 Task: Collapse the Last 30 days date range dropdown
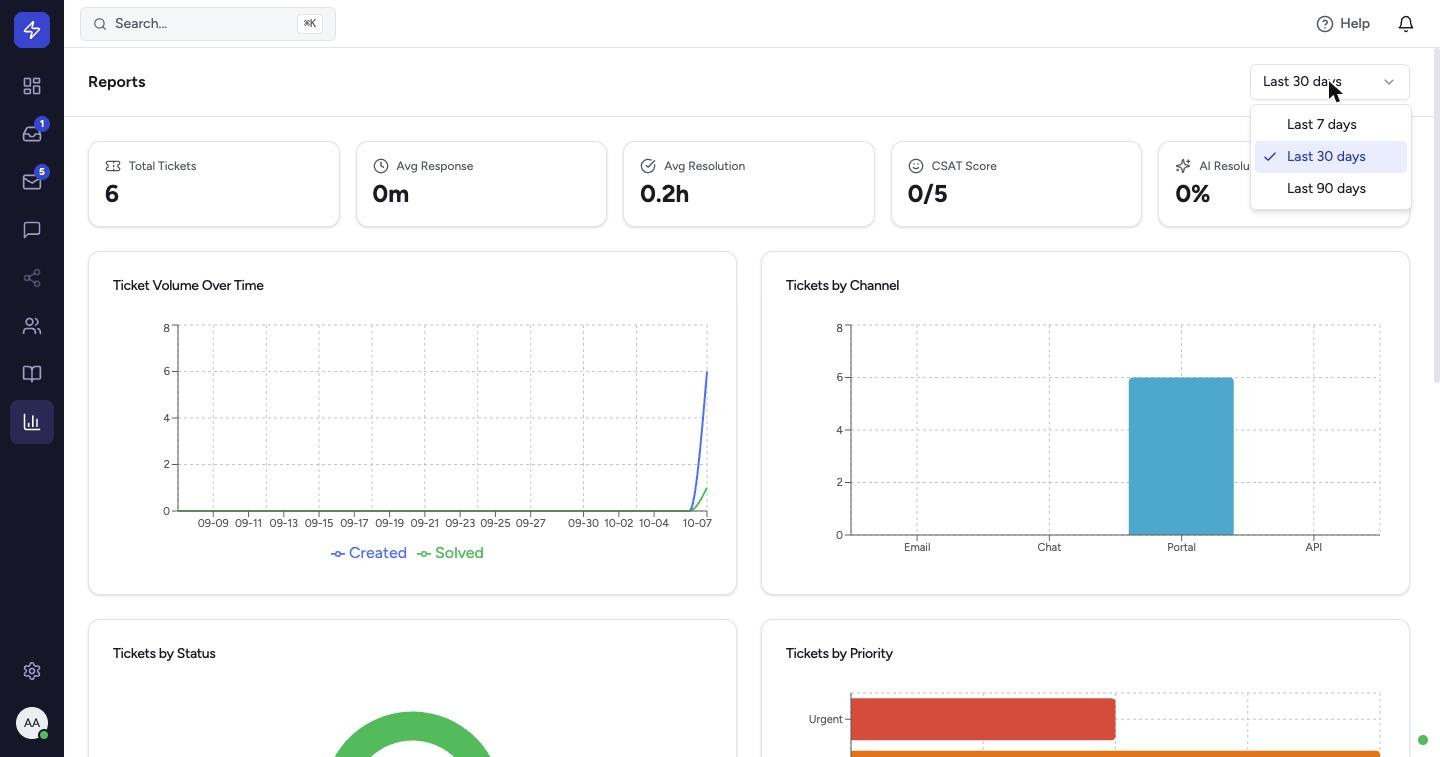pos(1330,82)
